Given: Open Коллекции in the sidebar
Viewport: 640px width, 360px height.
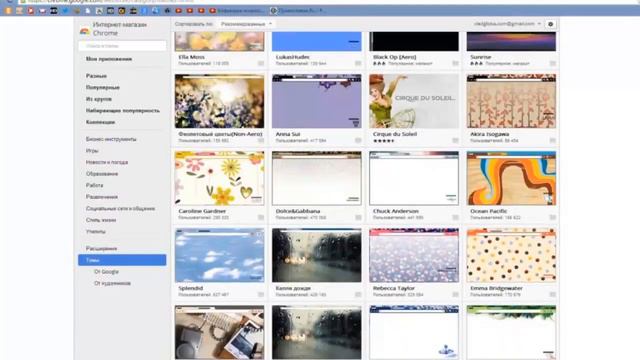Looking at the screenshot, I should pyautogui.click(x=100, y=122).
